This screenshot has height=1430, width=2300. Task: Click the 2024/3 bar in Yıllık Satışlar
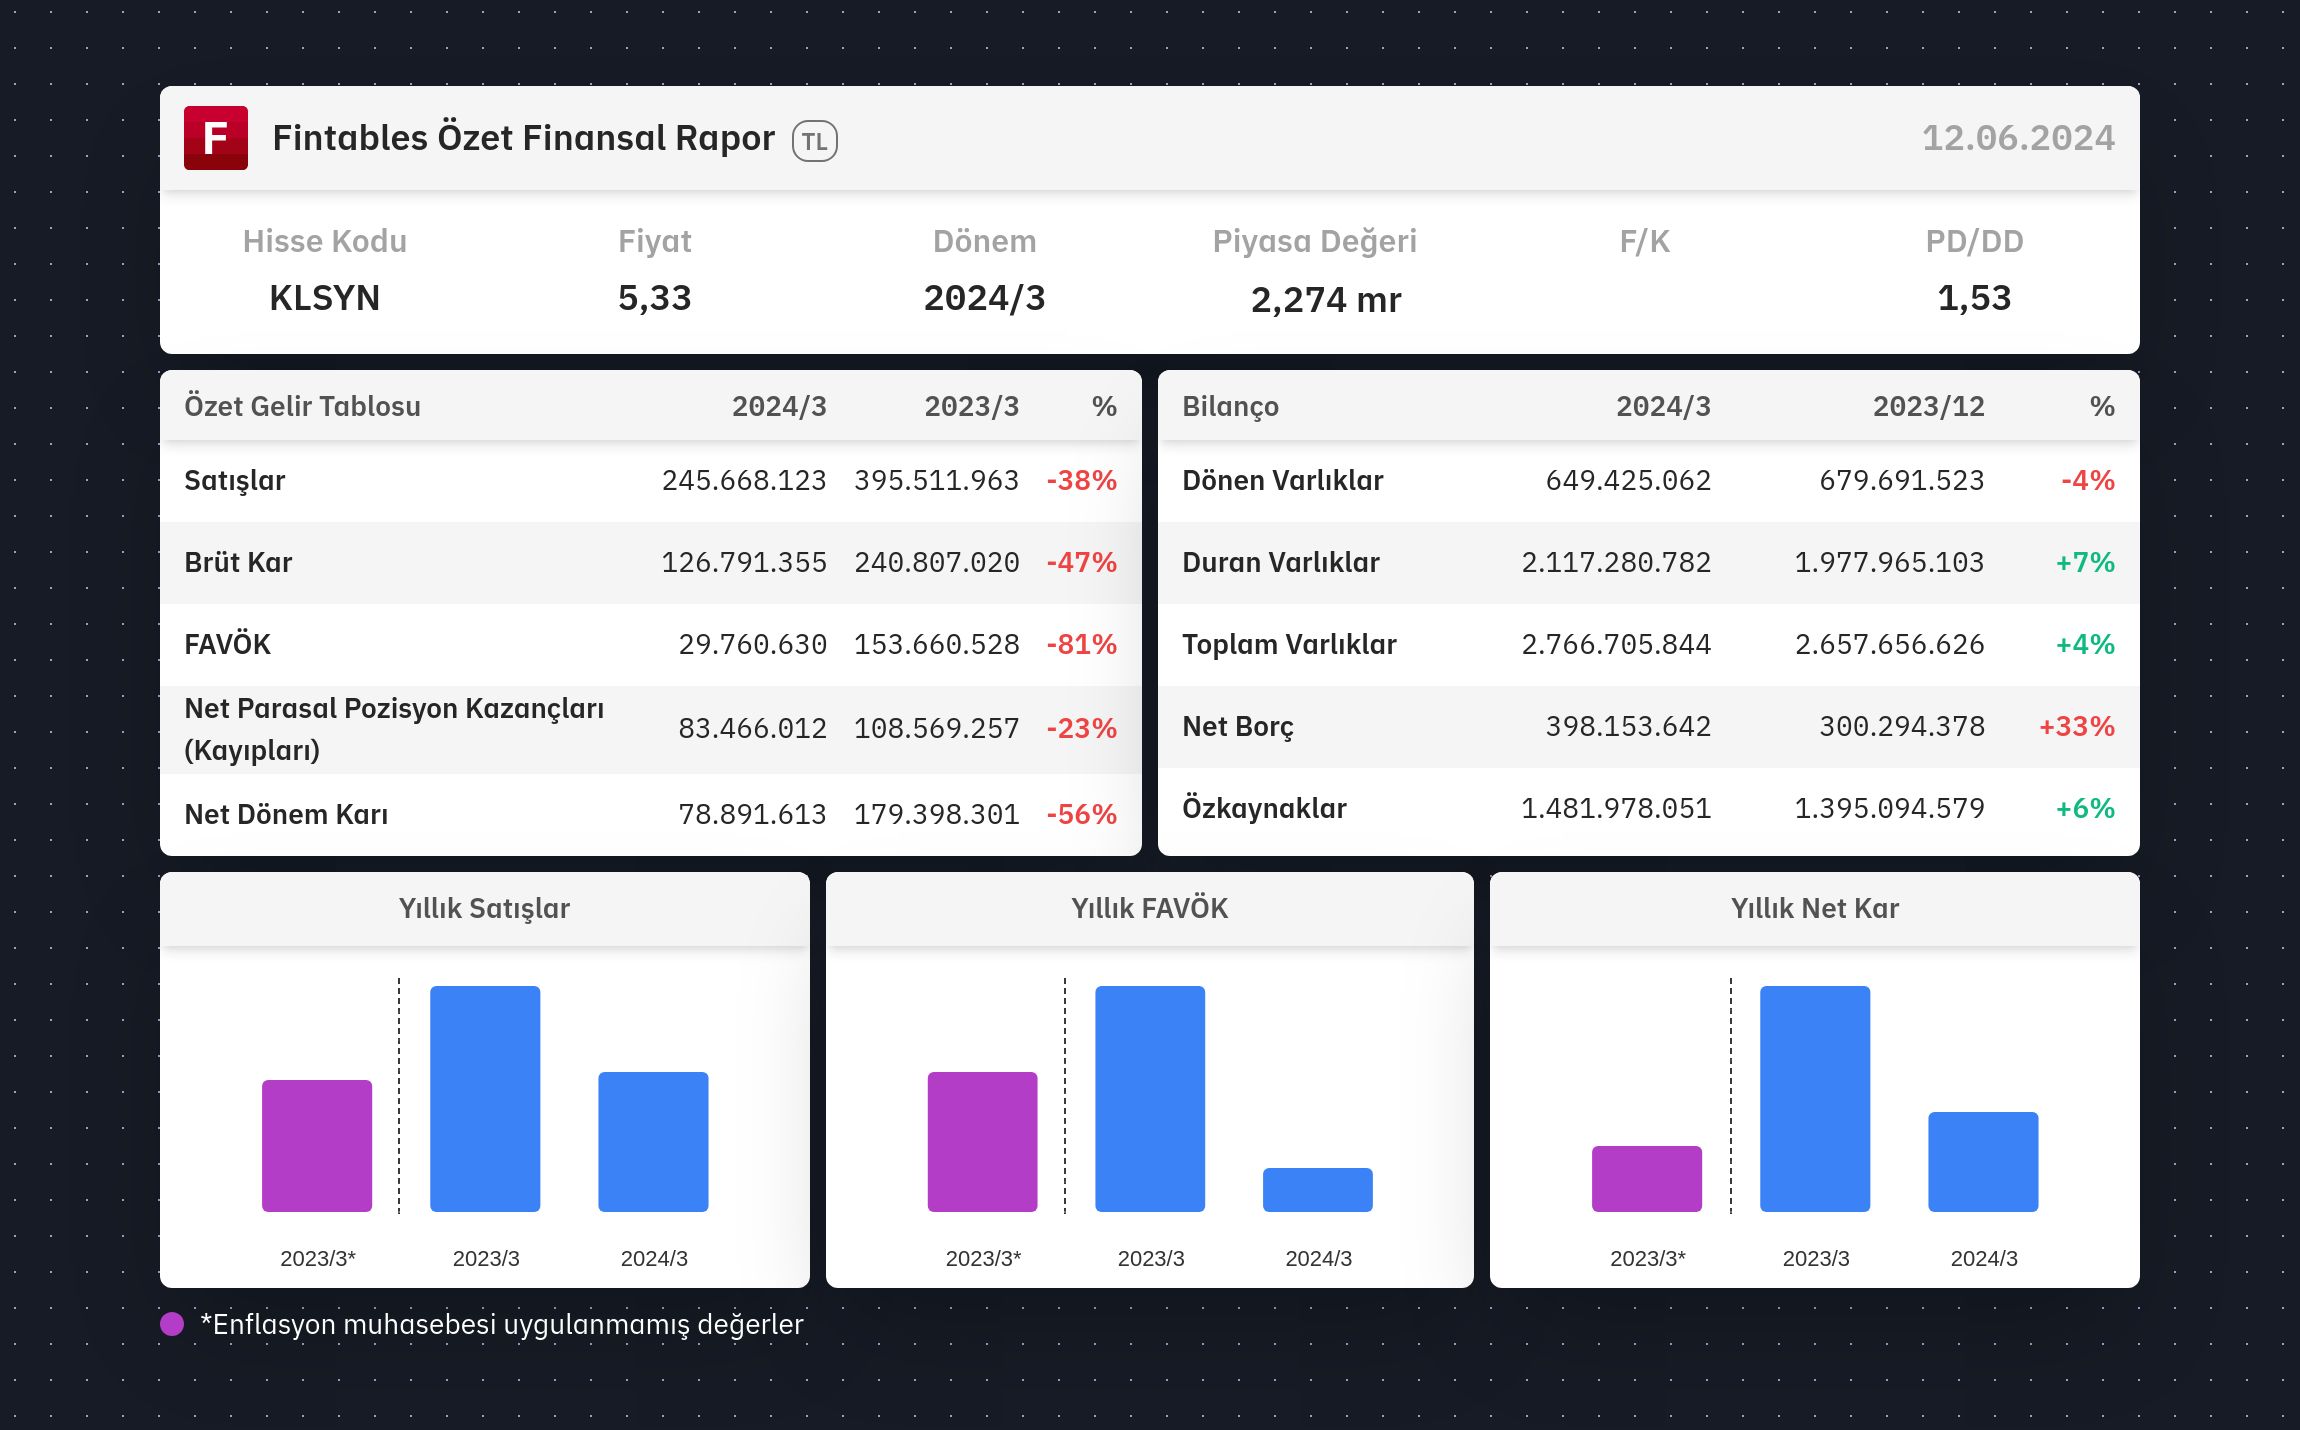point(653,1142)
